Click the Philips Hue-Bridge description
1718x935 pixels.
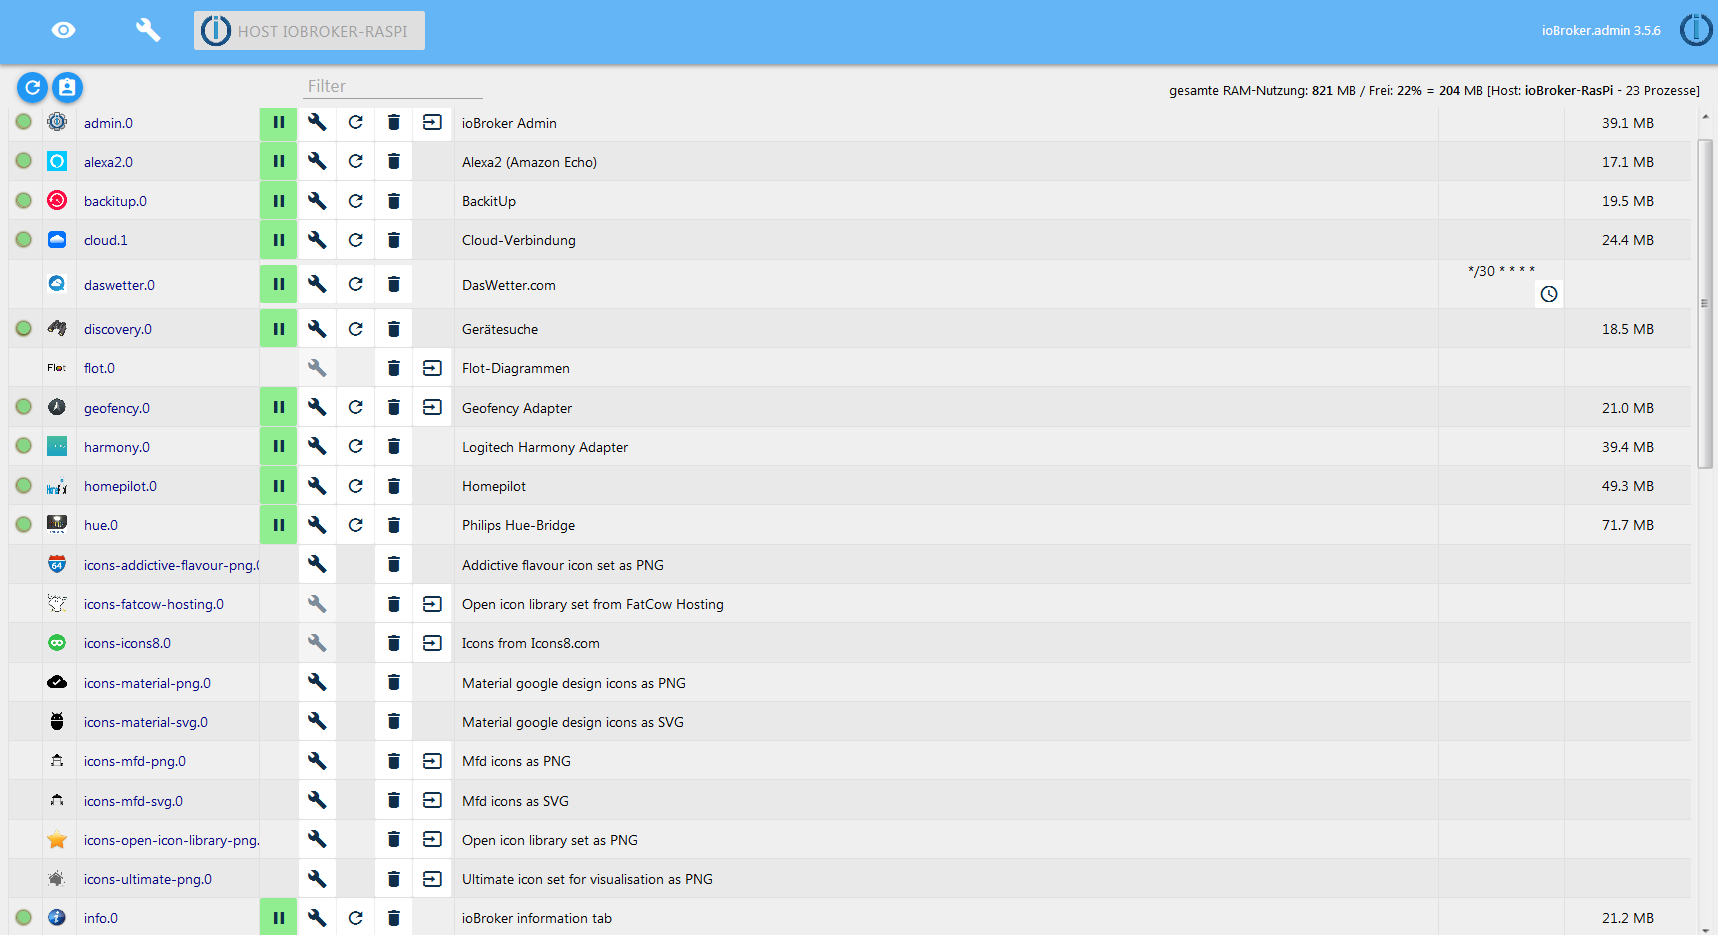(x=518, y=525)
